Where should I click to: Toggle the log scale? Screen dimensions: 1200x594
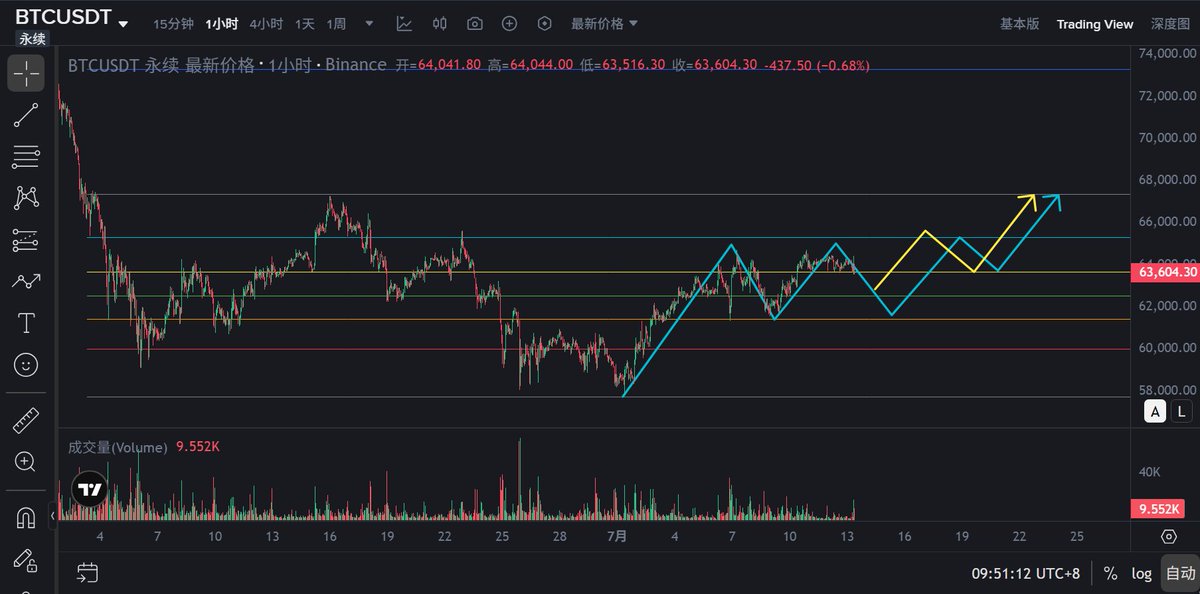pos(1141,574)
